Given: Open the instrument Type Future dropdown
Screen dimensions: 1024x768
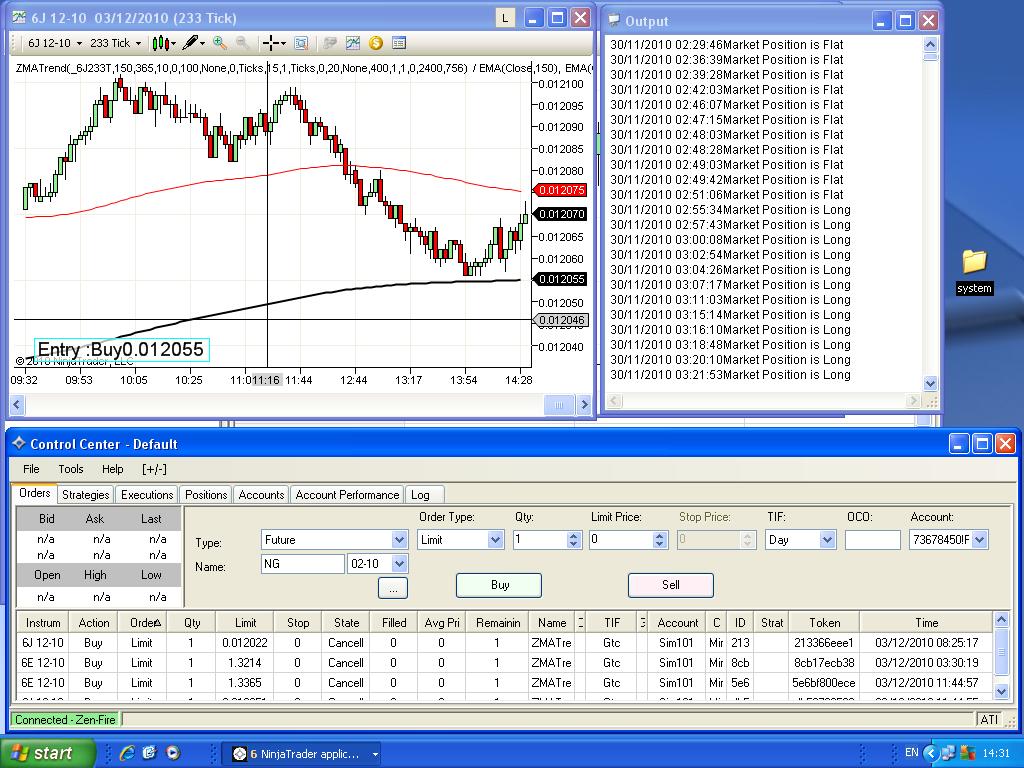Looking at the screenshot, I should coord(399,540).
